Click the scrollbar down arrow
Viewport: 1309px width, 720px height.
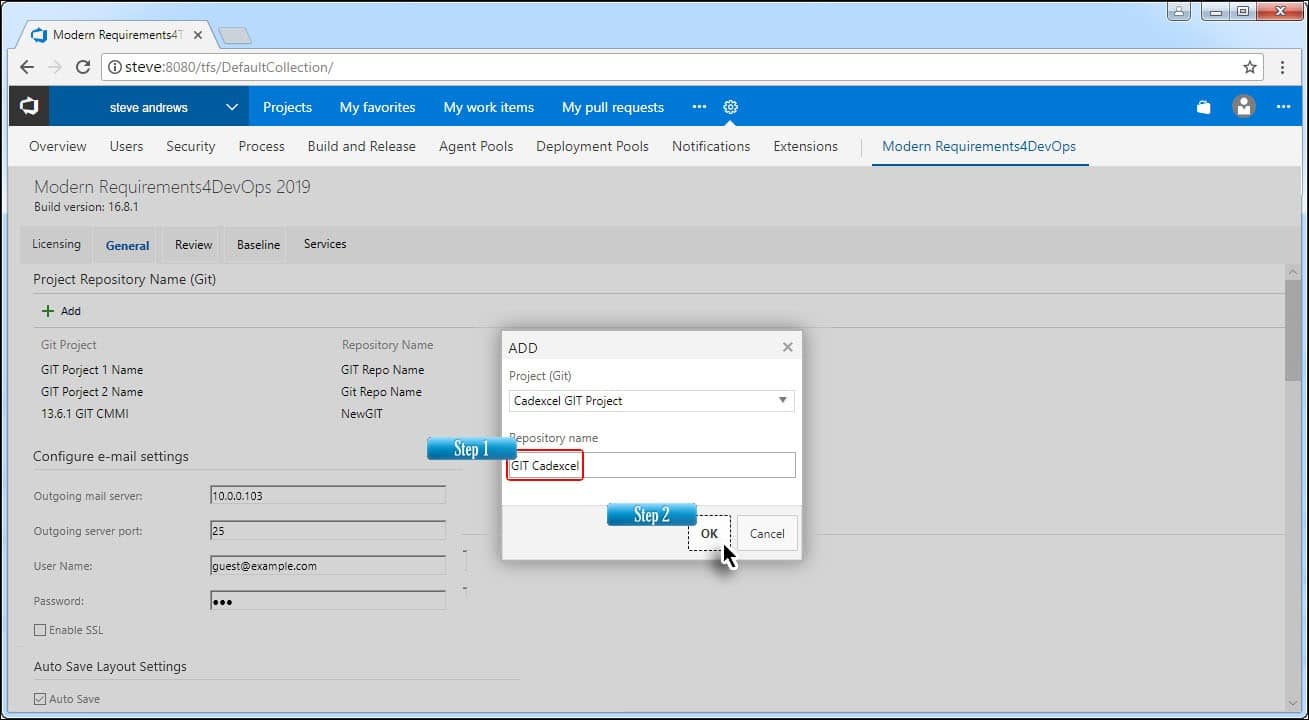1294,701
